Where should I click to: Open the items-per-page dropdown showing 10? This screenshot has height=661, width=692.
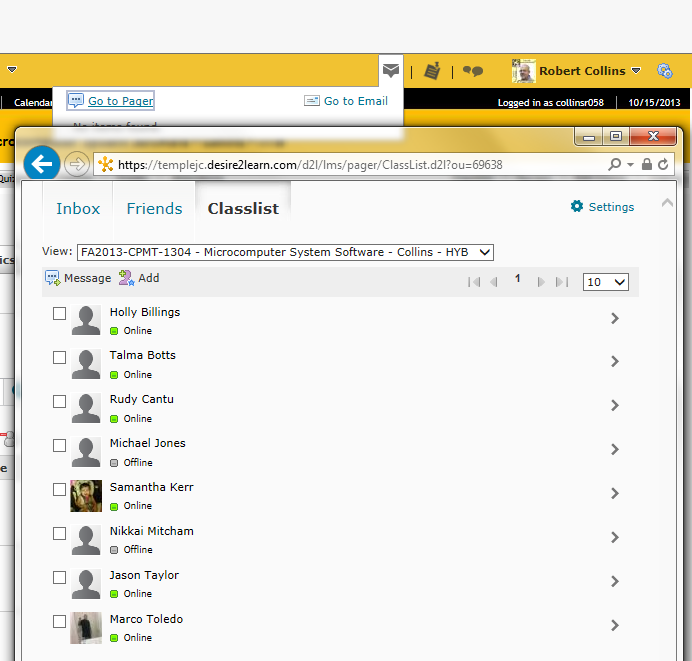[x=605, y=282]
